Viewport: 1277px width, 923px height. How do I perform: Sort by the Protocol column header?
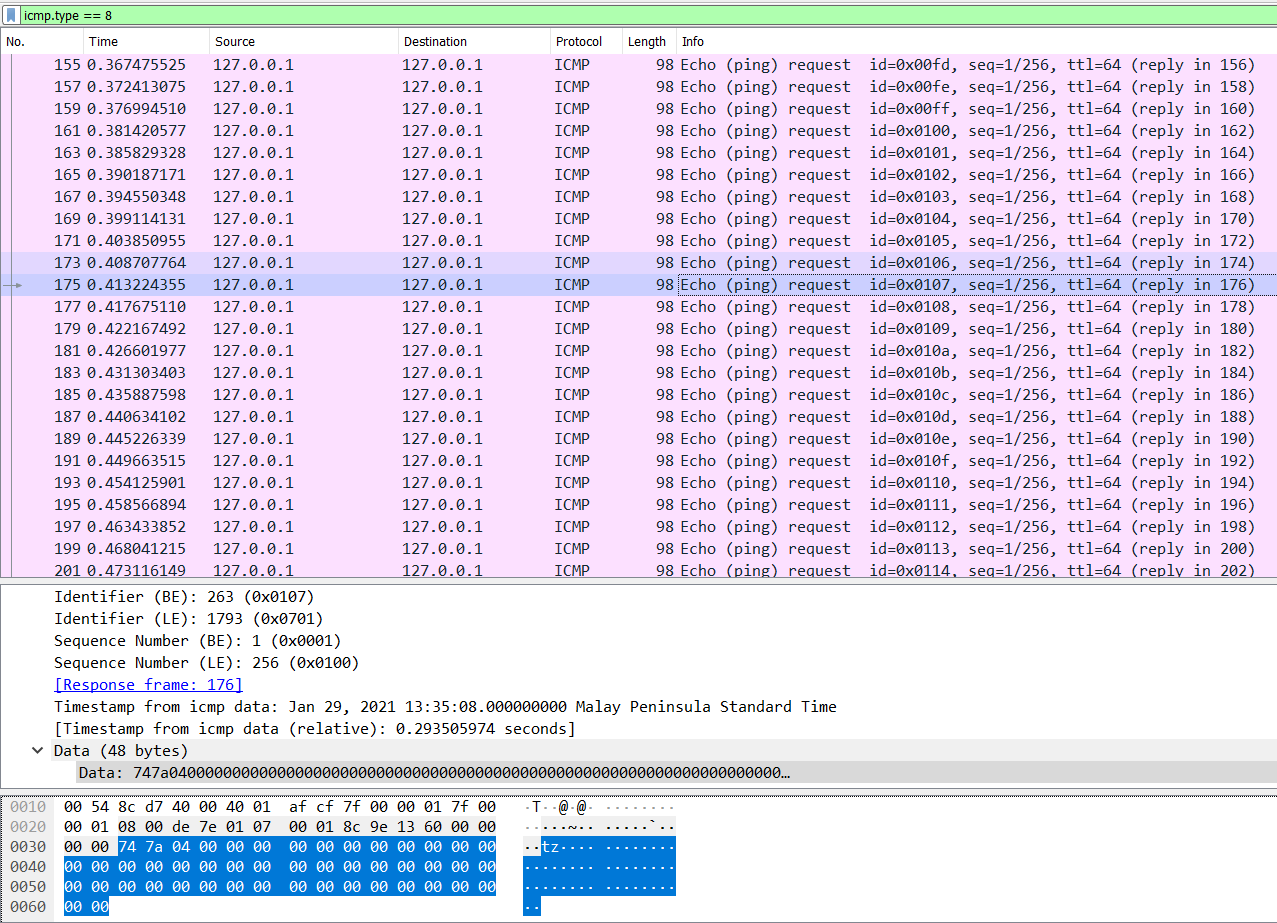(x=587, y=41)
